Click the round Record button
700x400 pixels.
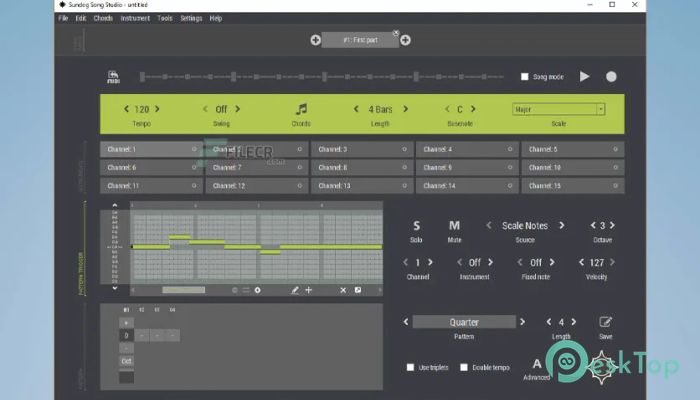[611, 77]
